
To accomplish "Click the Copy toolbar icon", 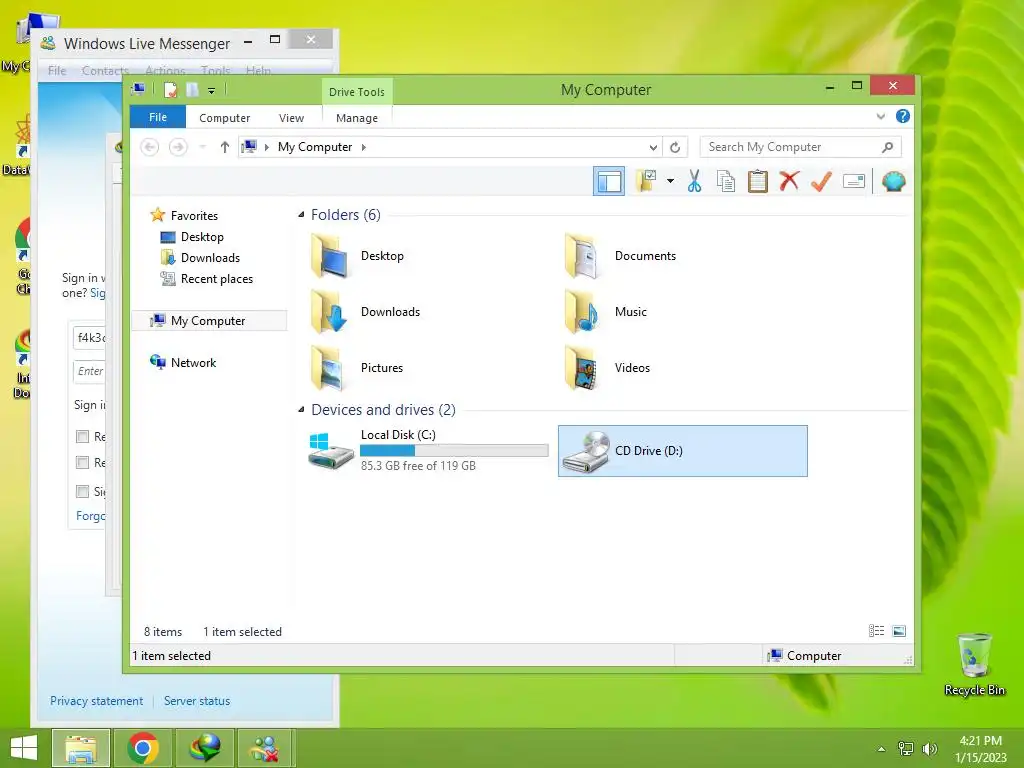I will coord(726,181).
